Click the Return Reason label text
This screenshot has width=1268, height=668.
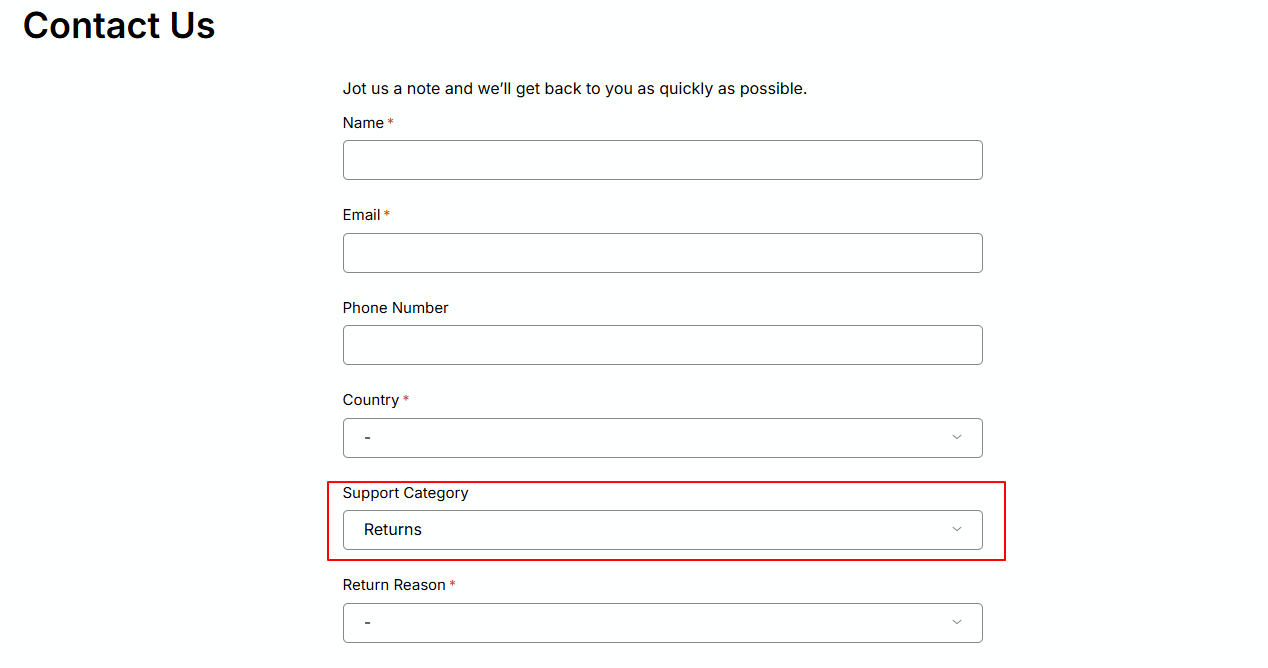pos(394,585)
